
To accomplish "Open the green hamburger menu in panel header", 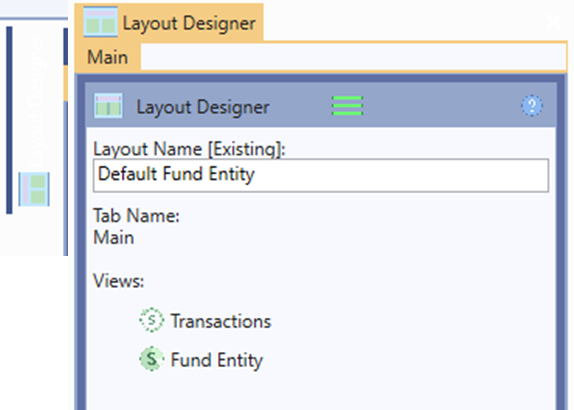I will point(347,106).
